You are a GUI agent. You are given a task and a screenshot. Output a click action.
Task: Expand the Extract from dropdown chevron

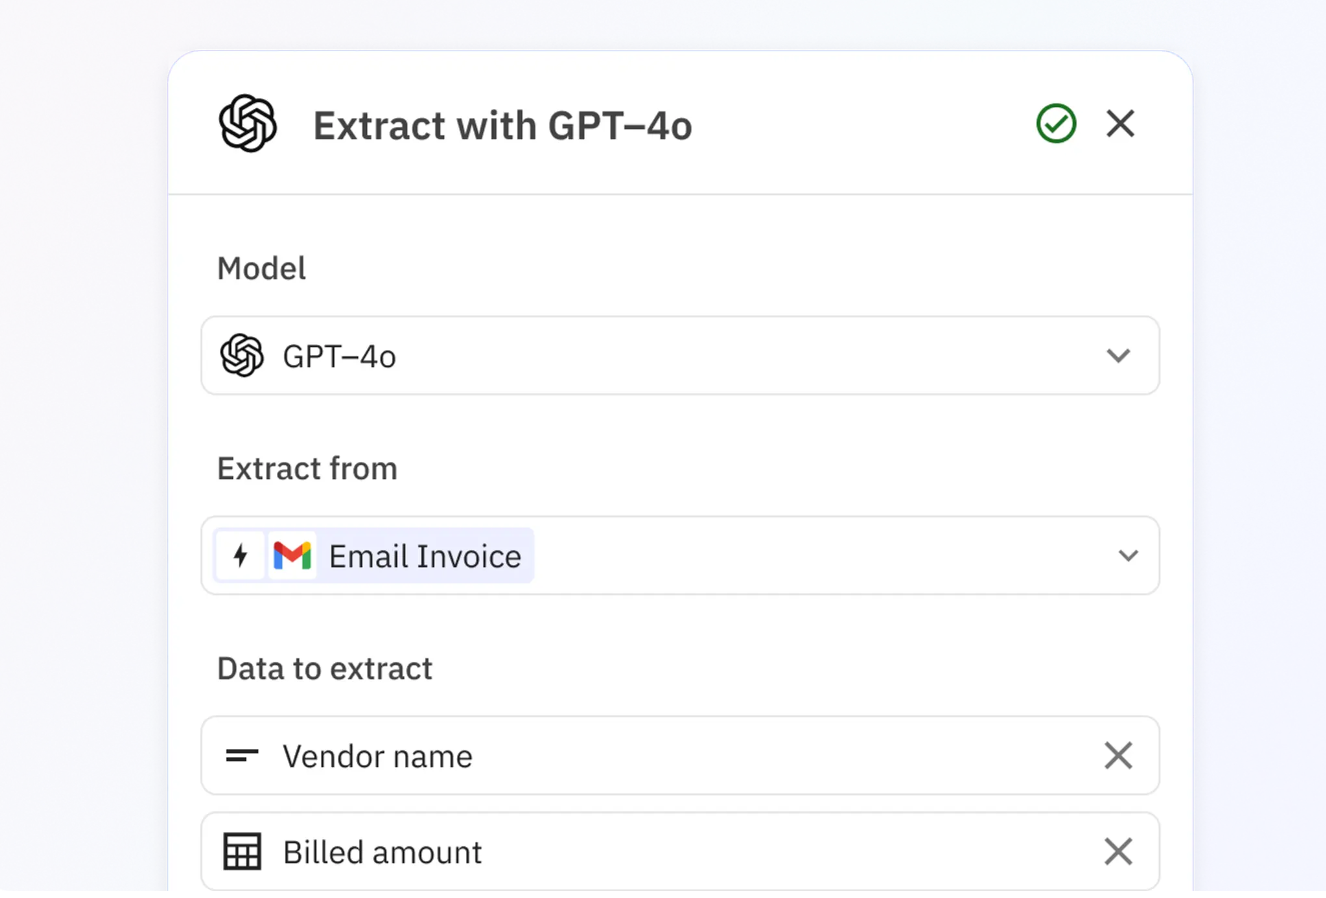coord(1128,556)
